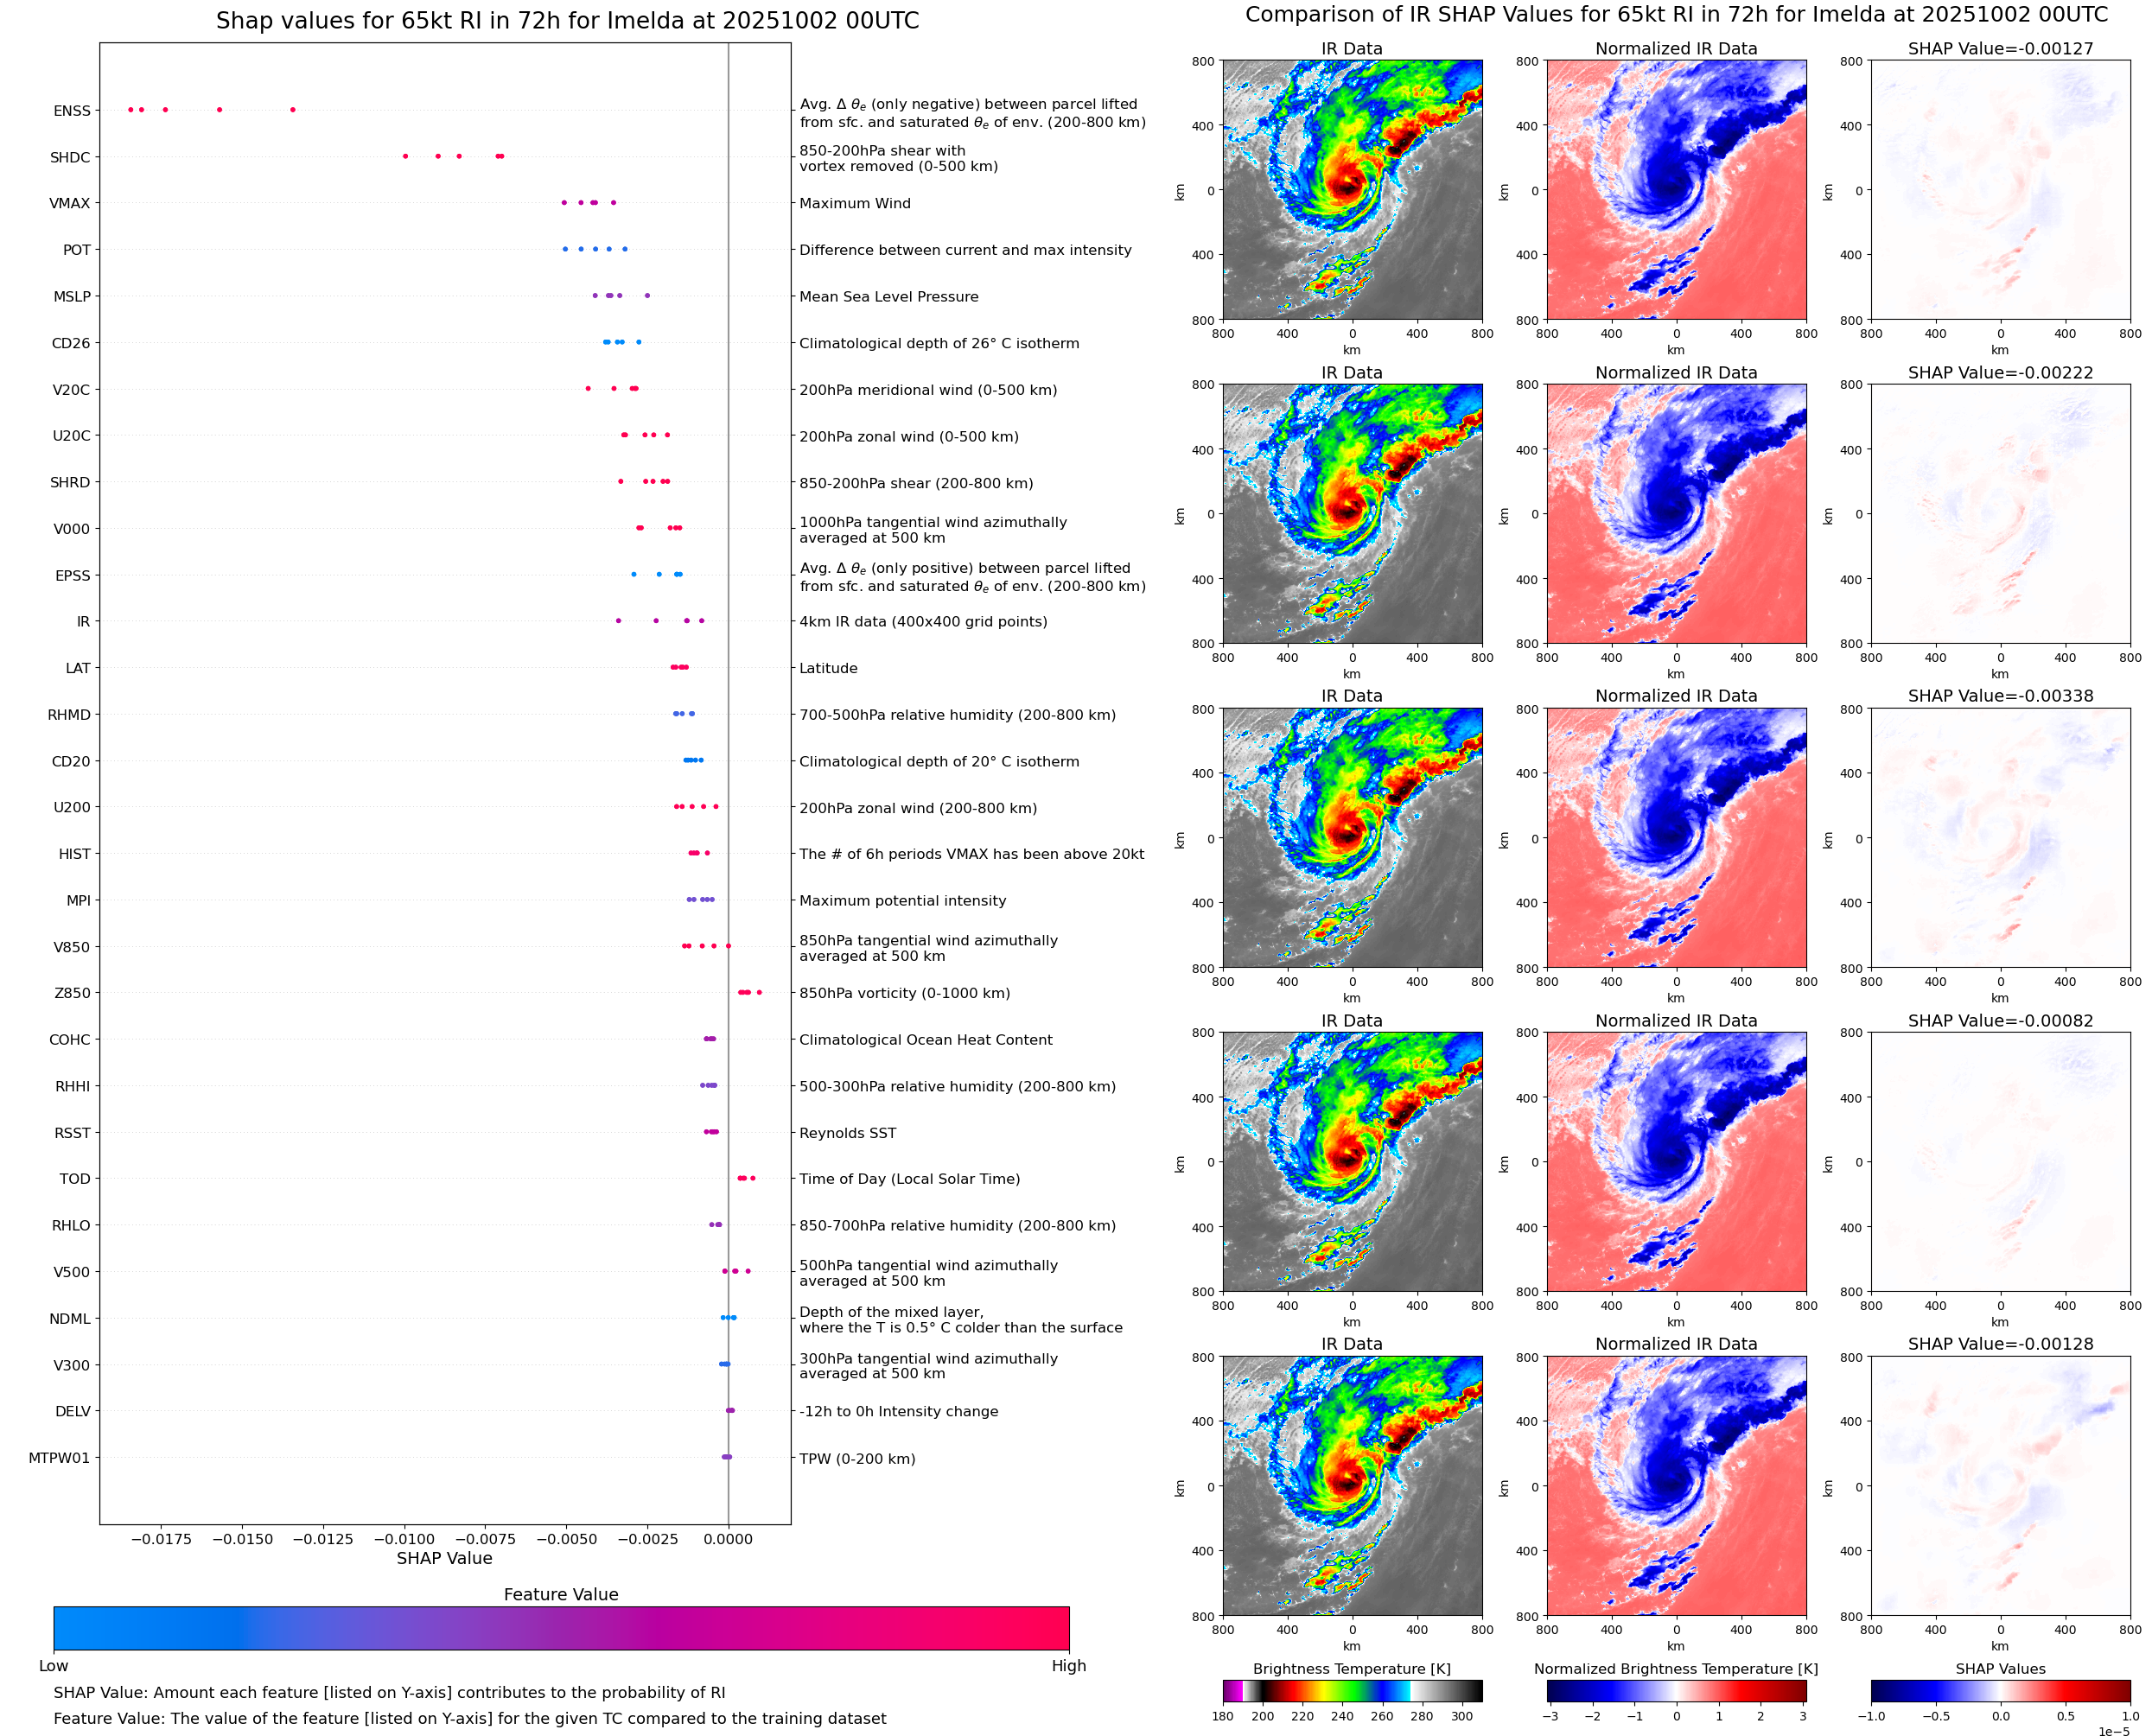Click the 'Time of Day (Local Solar Time)' text
The height and width of the screenshot is (1736, 2152).
(910, 1179)
